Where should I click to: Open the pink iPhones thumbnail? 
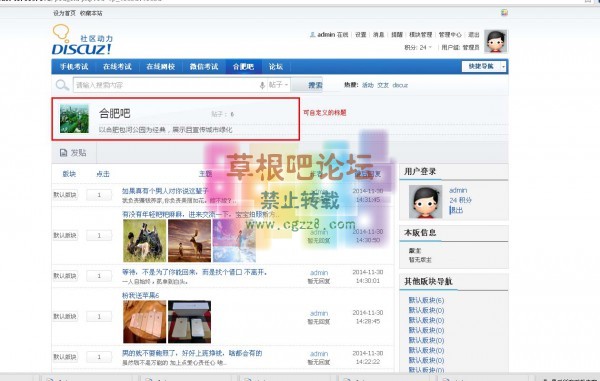pos(145,322)
